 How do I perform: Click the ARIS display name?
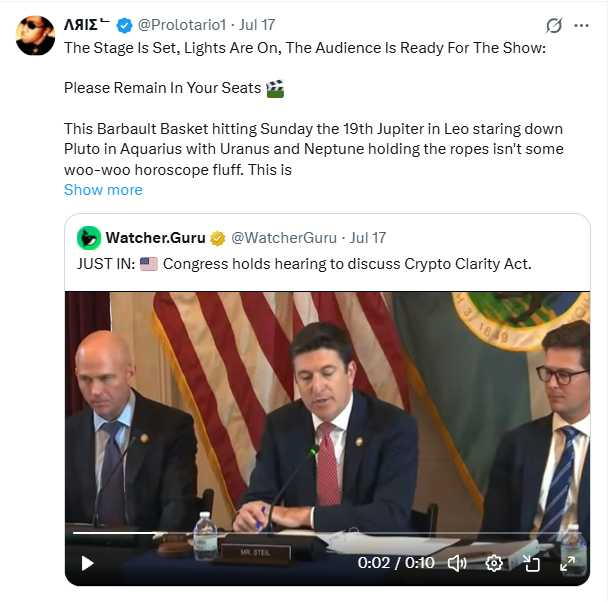[x=87, y=25]
